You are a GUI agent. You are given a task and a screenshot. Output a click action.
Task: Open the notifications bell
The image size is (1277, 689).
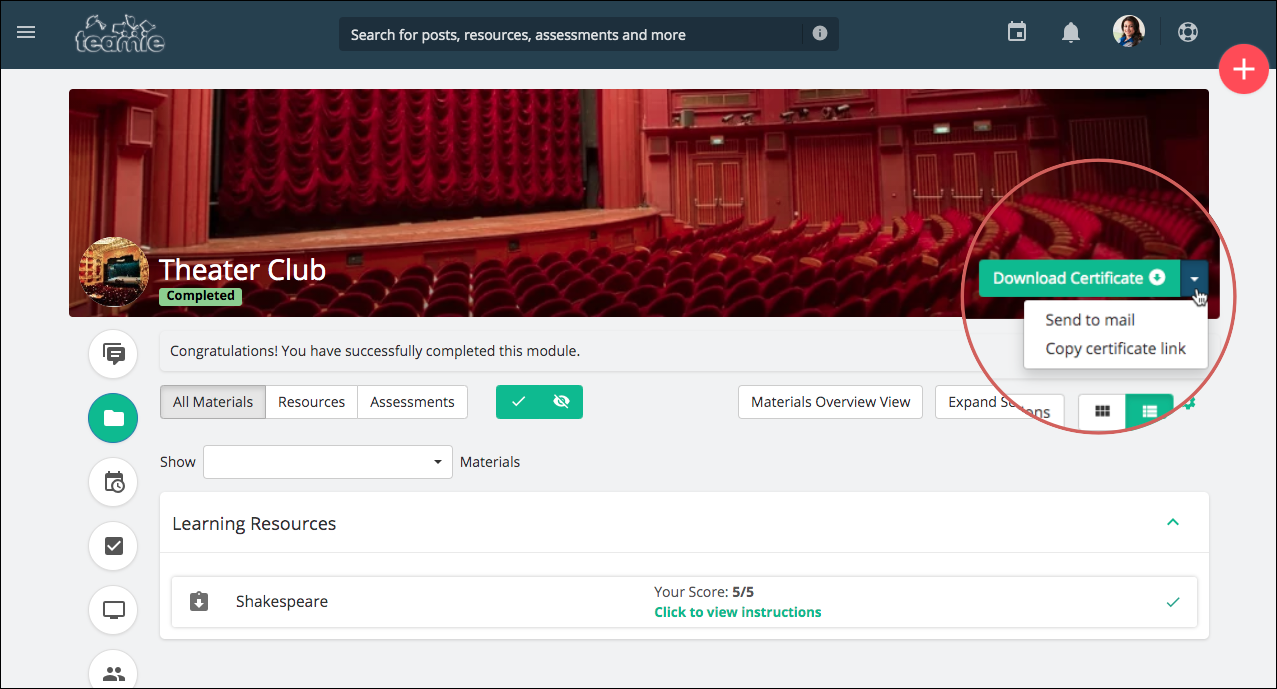(x=1071, y=32)
